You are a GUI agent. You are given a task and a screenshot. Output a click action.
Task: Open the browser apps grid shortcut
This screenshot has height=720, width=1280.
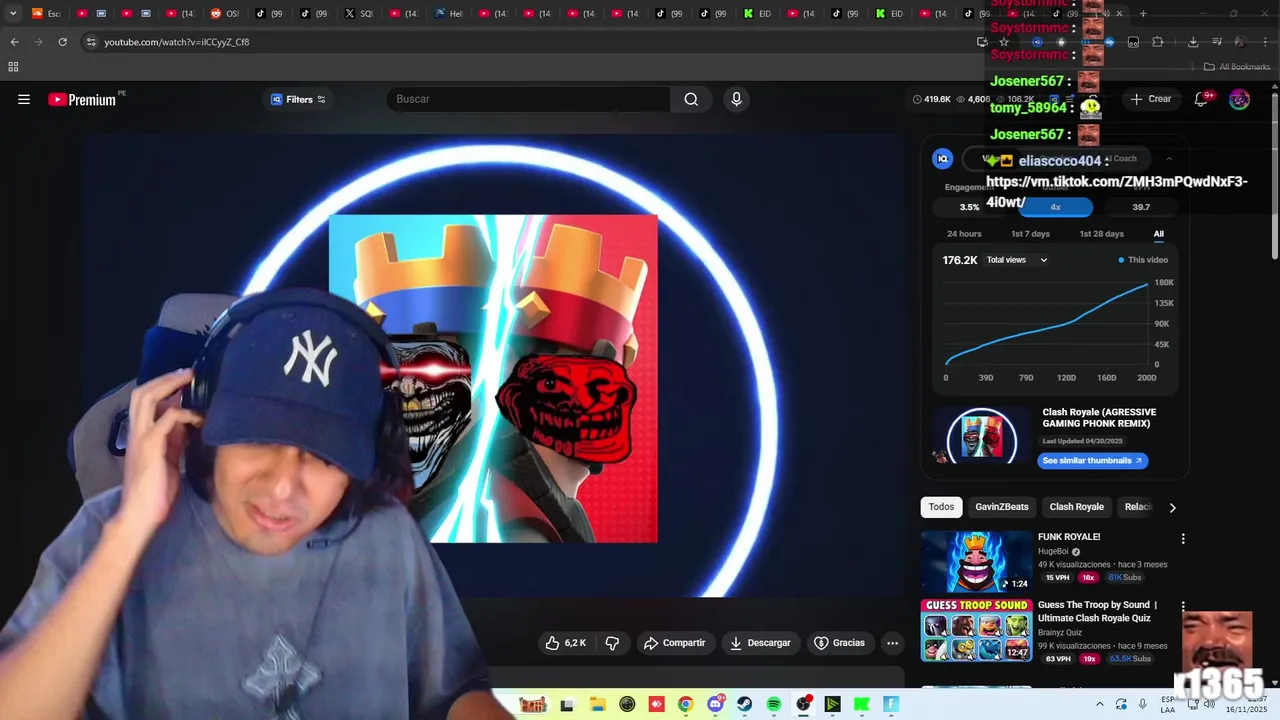[x=13, y=67]
